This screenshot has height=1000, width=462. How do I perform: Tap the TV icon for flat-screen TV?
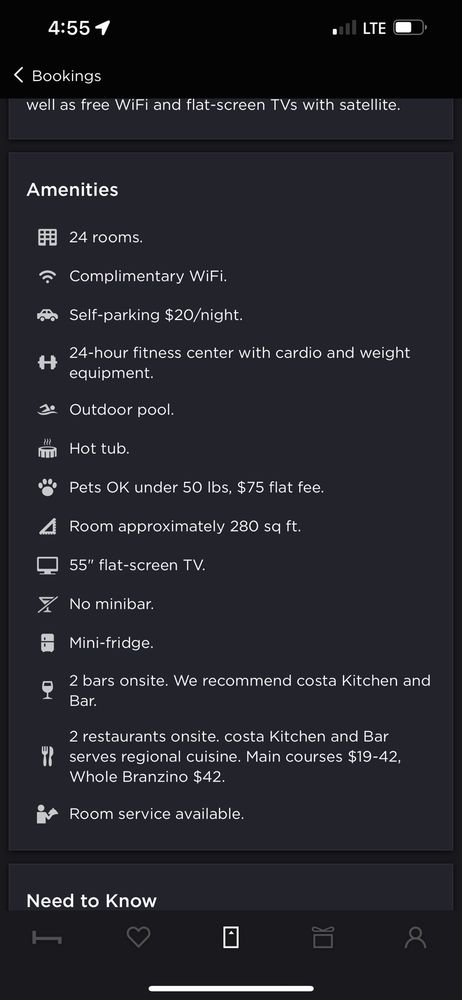[x=47, y=565]
